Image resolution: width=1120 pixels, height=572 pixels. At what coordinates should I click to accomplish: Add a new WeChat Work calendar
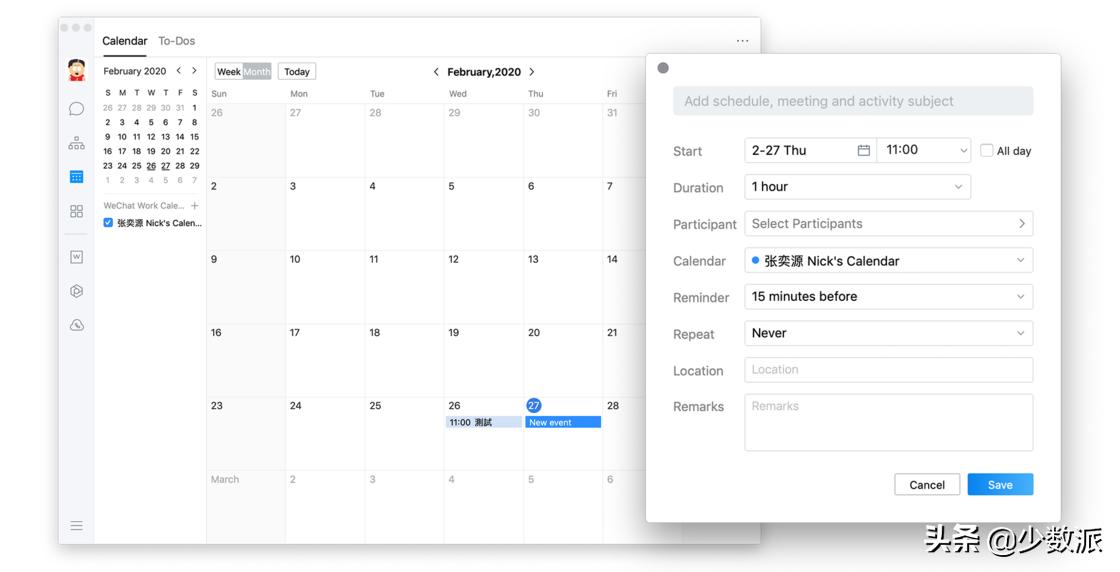coord(194,206)
